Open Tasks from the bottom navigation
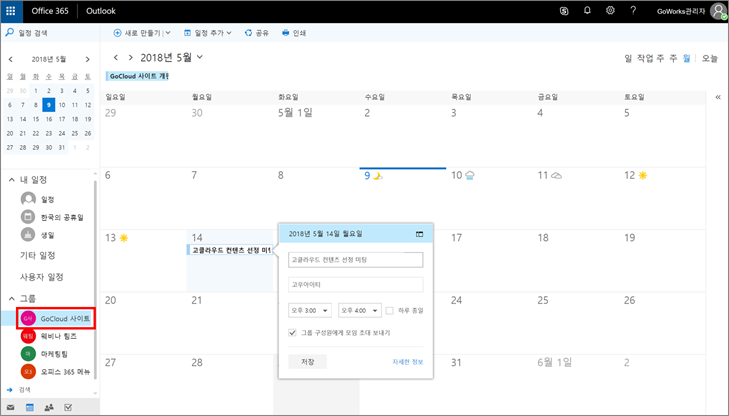Viewport: 729px width, 416px height. [x=68, y=408]
